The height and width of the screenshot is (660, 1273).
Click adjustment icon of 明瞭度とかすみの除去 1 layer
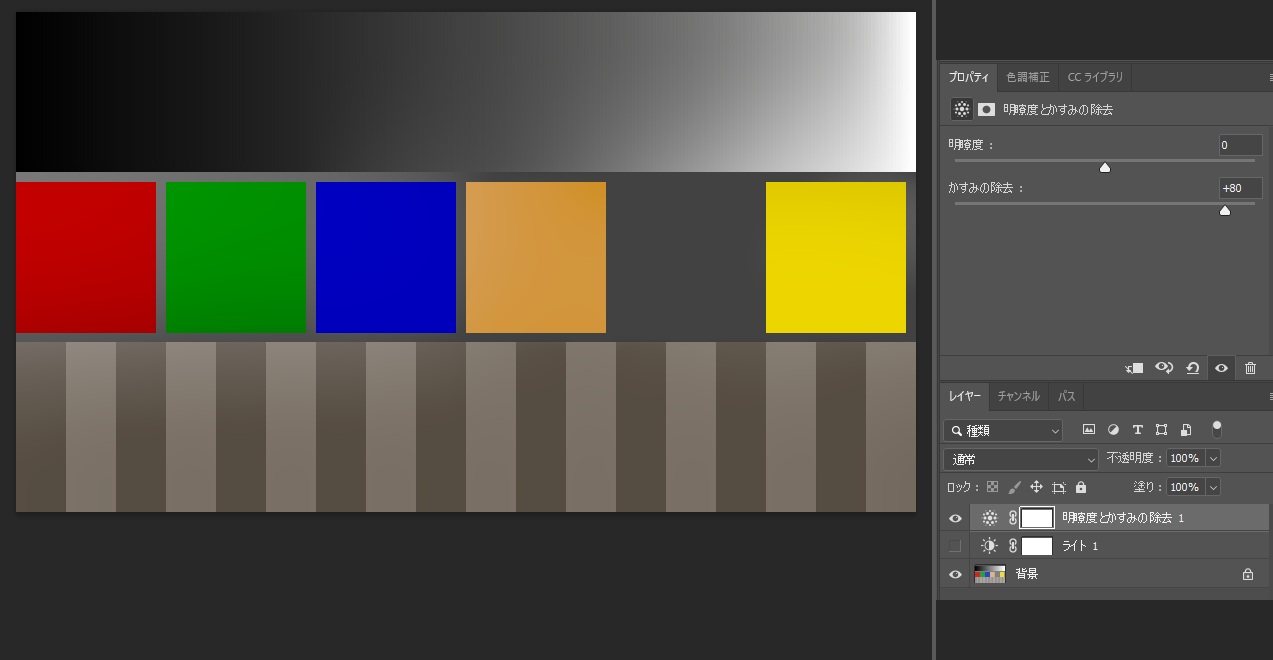(990, 518)
